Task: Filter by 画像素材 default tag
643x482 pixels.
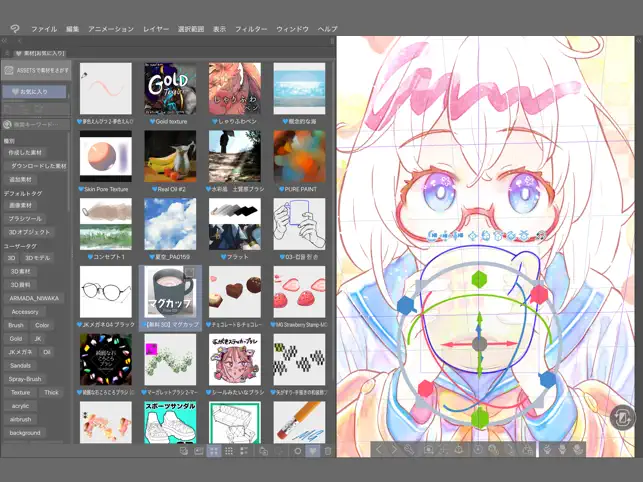Action: click(x=20, y=205)
